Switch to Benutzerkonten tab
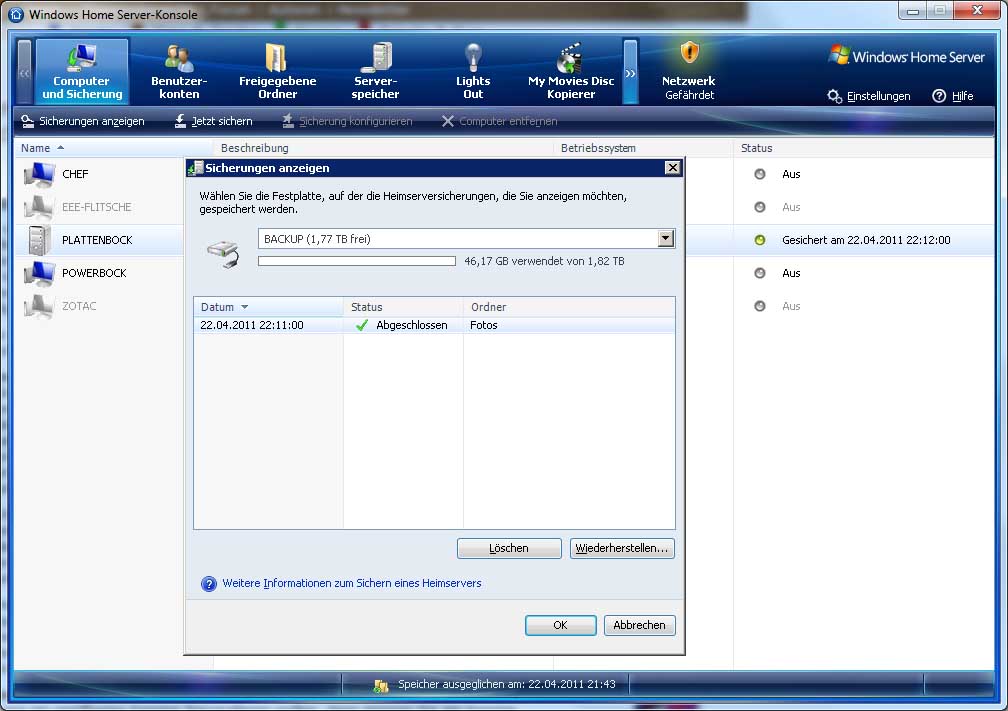The width and height of the screenshot is (1008, 711). 179,71
